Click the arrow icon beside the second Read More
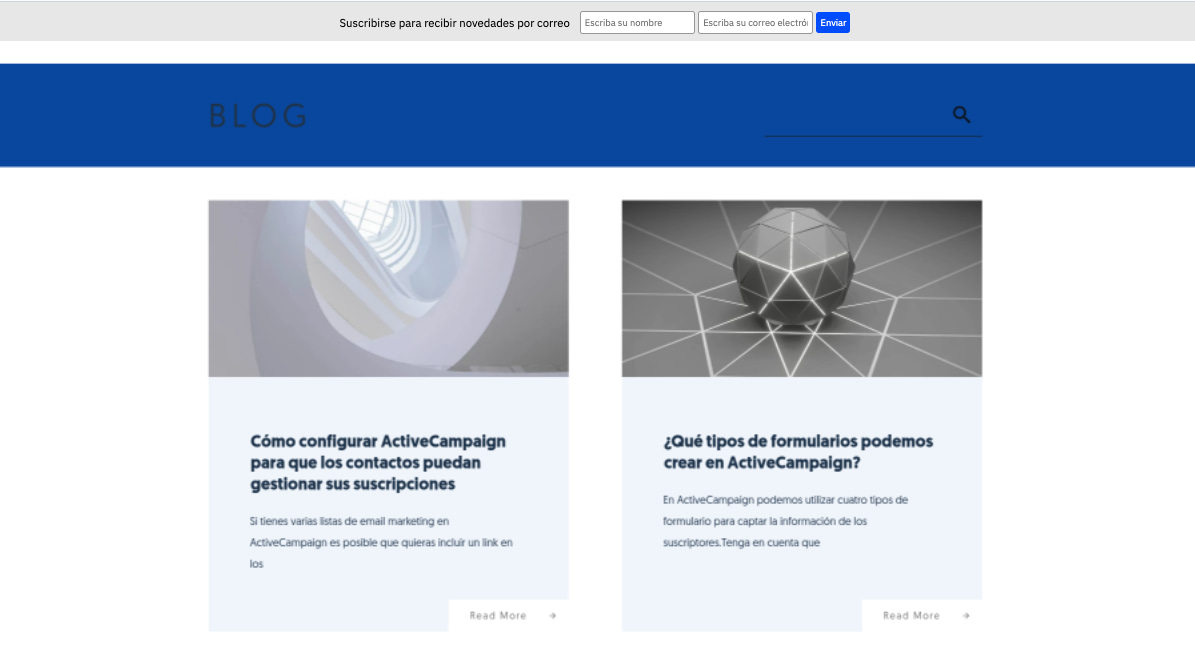 coord(966,616)
